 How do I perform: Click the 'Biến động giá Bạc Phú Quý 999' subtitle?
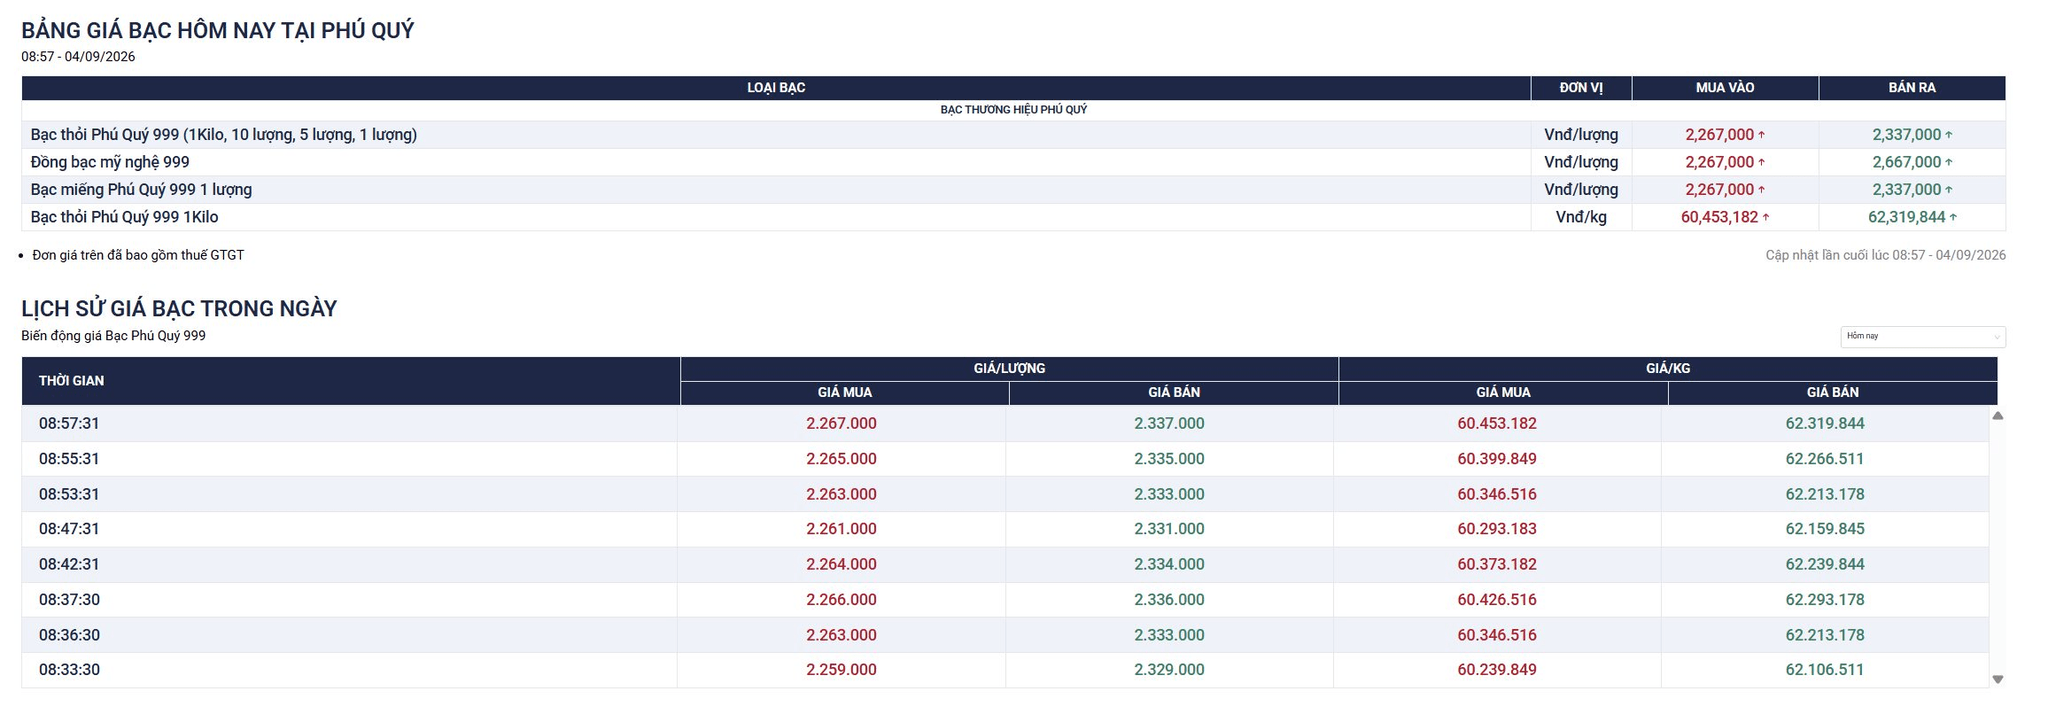point(113,336)
